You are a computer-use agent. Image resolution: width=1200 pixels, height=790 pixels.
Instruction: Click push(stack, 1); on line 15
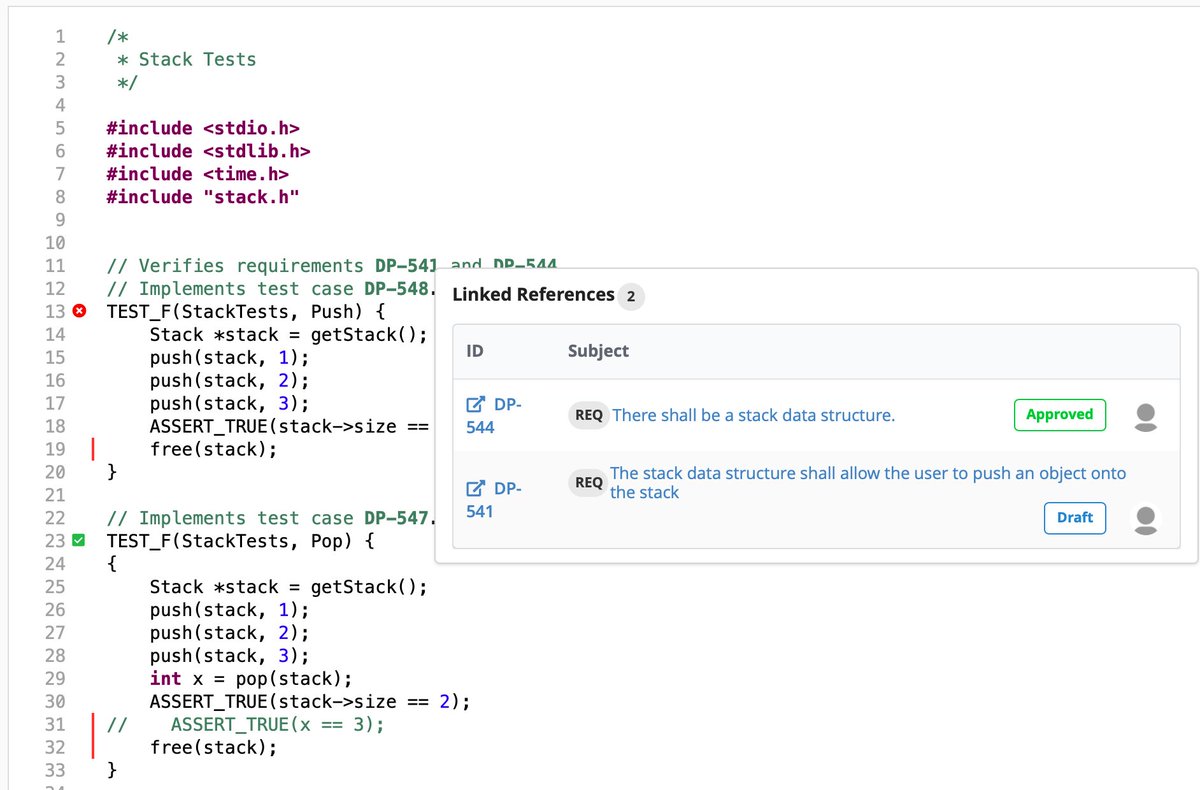pos(230,358)
